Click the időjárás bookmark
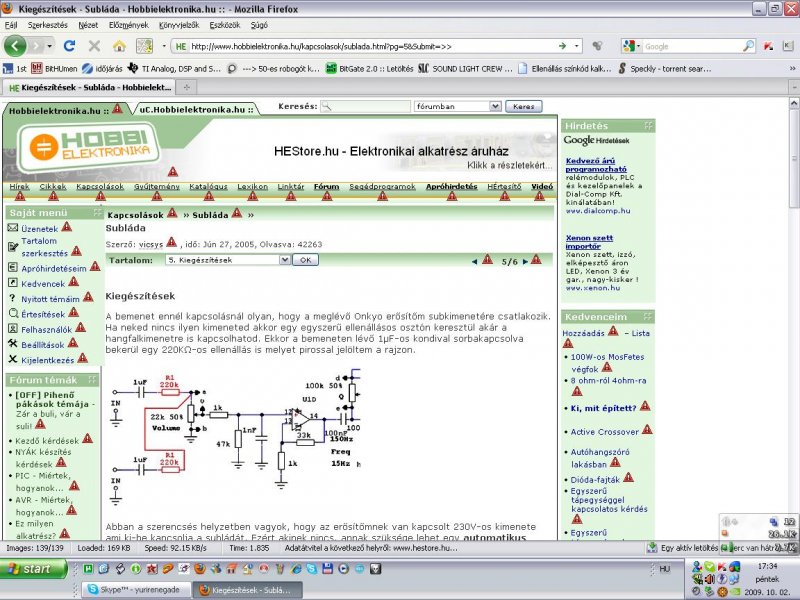This screenshot has width=800, height=600. [103, 68]
